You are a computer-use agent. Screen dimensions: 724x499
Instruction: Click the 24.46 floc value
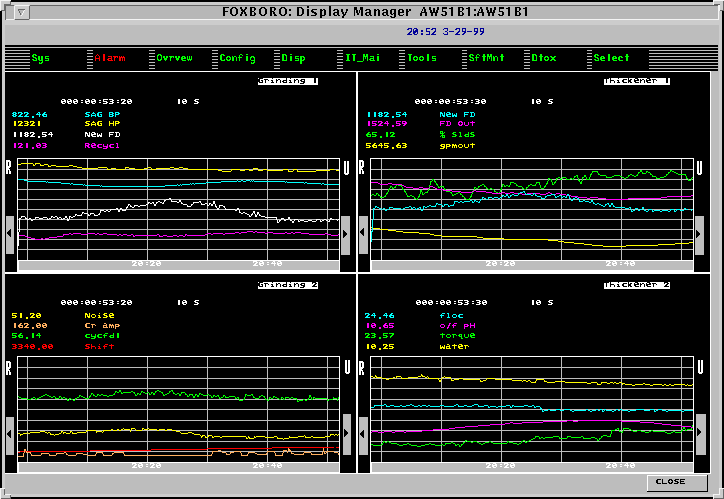380,316
